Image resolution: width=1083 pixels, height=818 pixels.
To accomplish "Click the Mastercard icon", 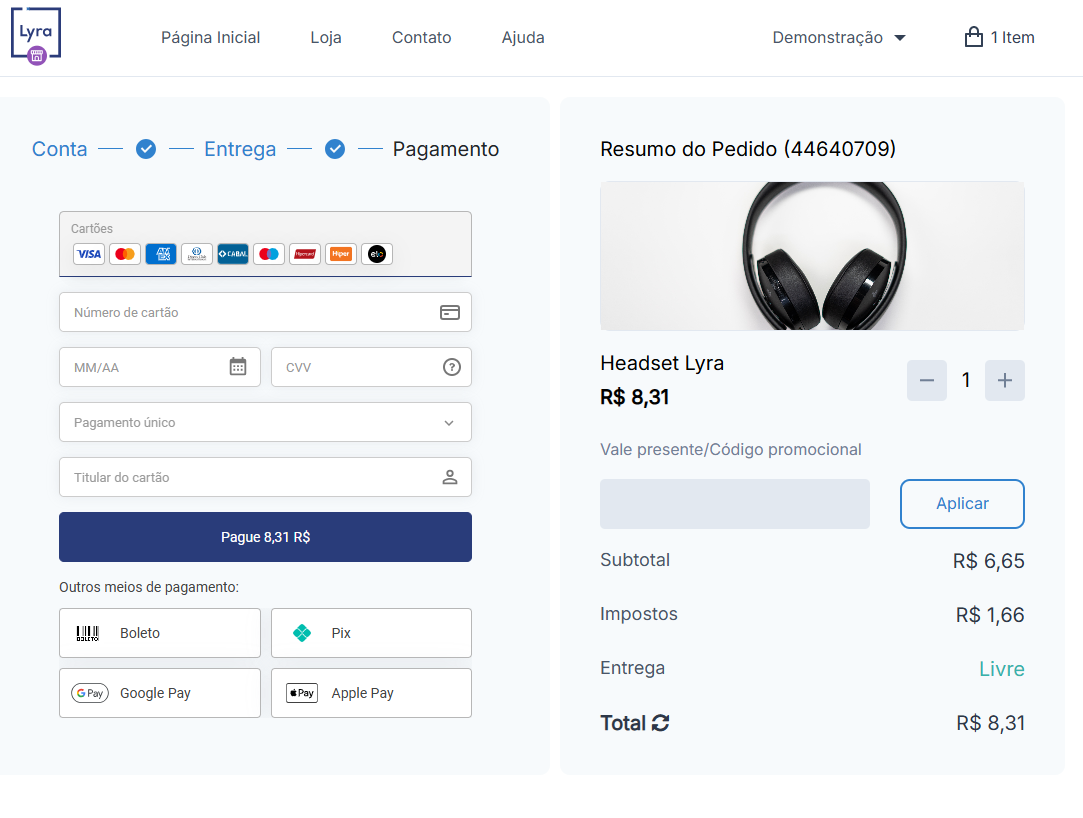I will pyautogui.click(x=125, y=254).
